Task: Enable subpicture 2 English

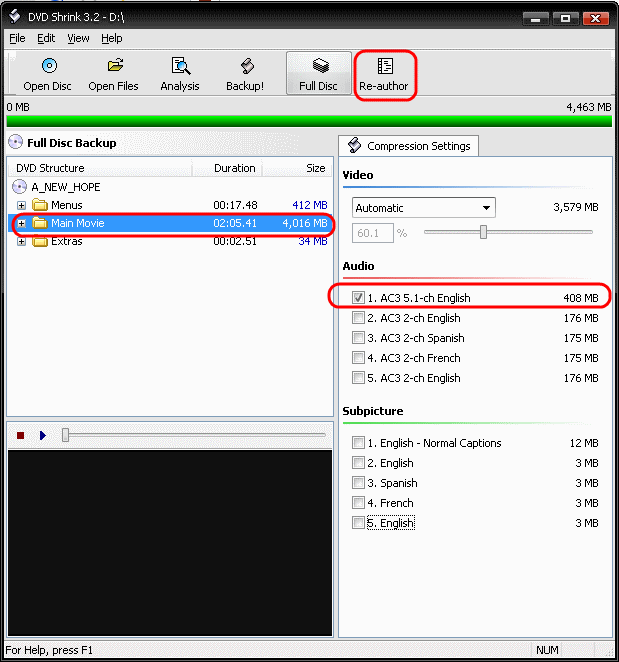Action: 358,463
